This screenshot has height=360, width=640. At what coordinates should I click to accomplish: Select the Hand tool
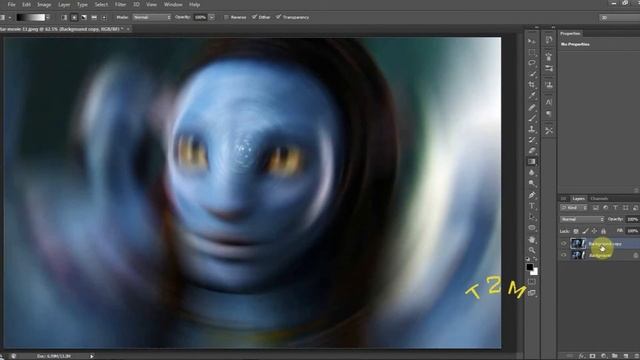531,240
